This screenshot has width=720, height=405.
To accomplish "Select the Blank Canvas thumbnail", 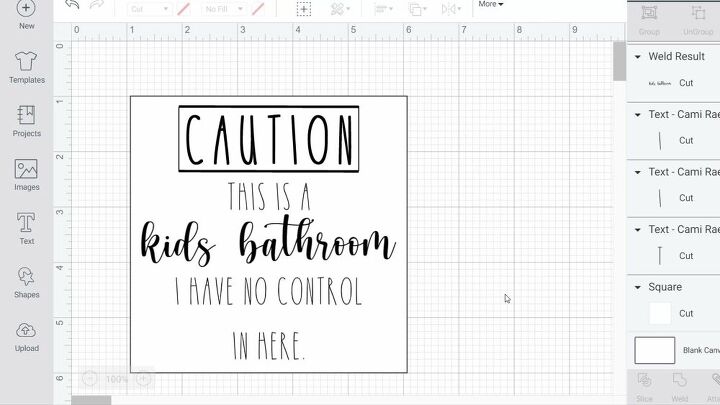I will click(655, 350).
